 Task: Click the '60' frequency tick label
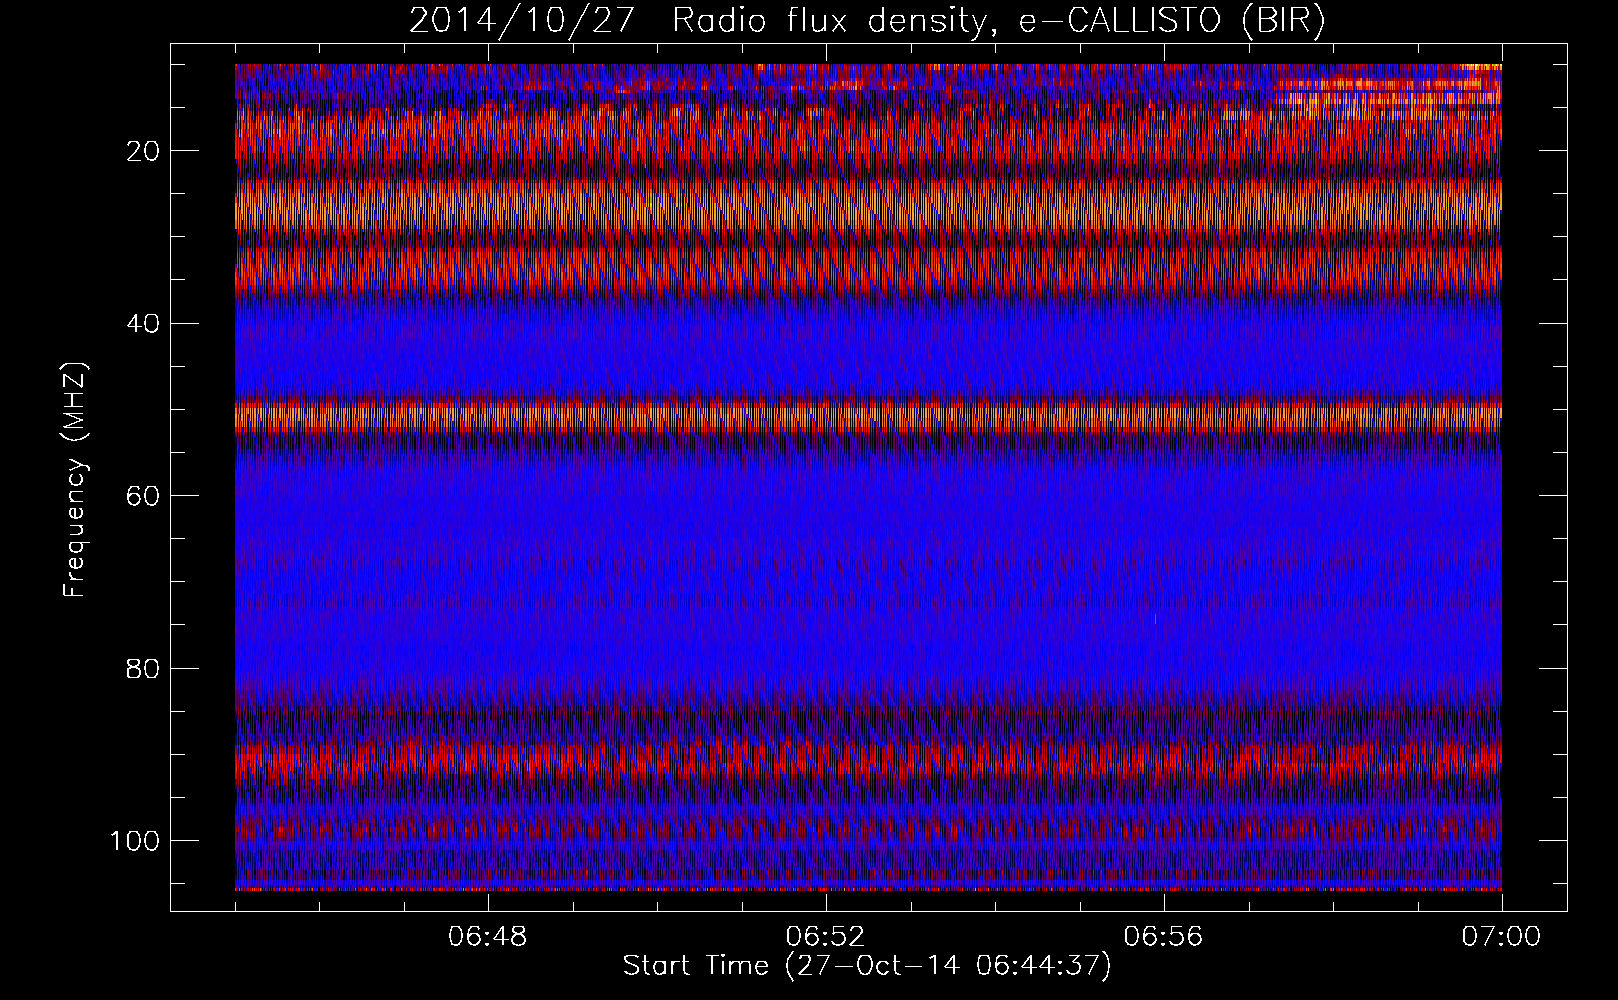pyautogui.click(x=144, y=496)
